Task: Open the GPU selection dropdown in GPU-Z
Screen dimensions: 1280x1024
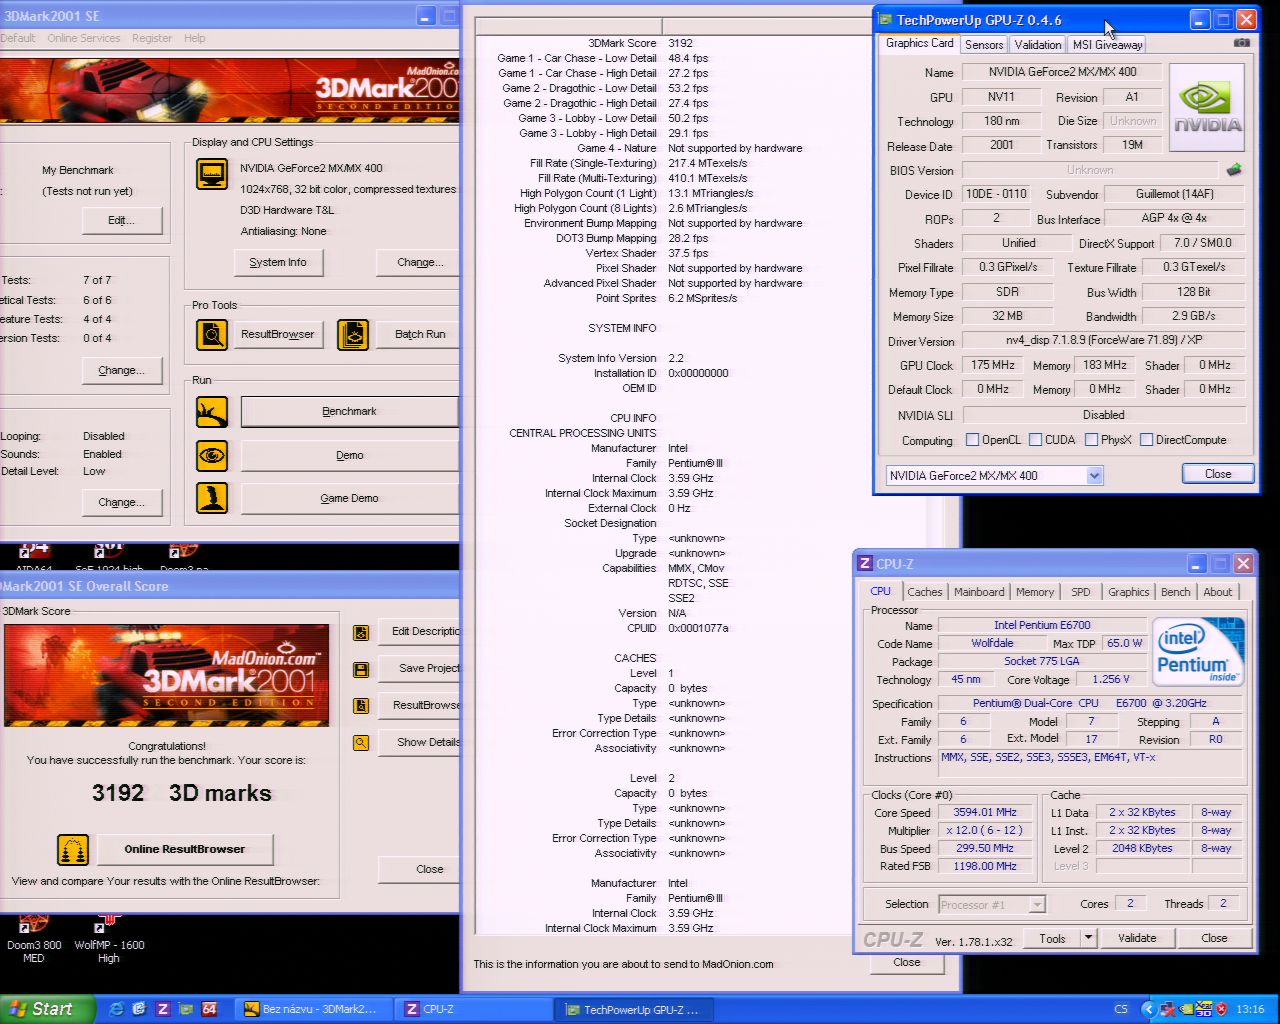Action: [1094, 476]
